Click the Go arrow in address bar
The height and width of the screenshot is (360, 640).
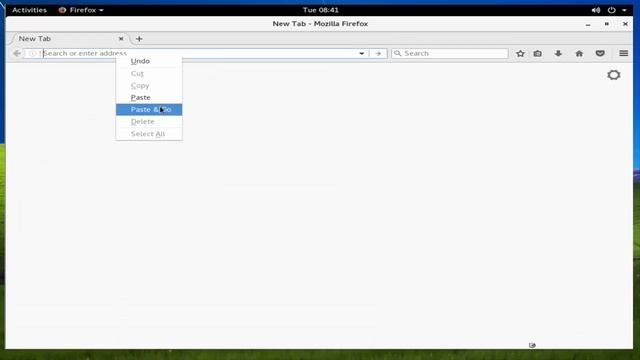[x=378, y=53]
